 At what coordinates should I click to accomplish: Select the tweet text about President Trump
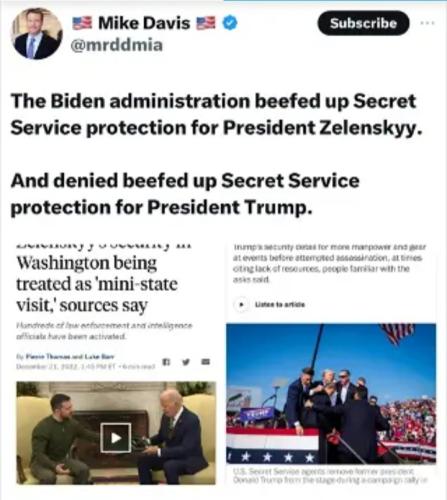click(x=185, y=194)
